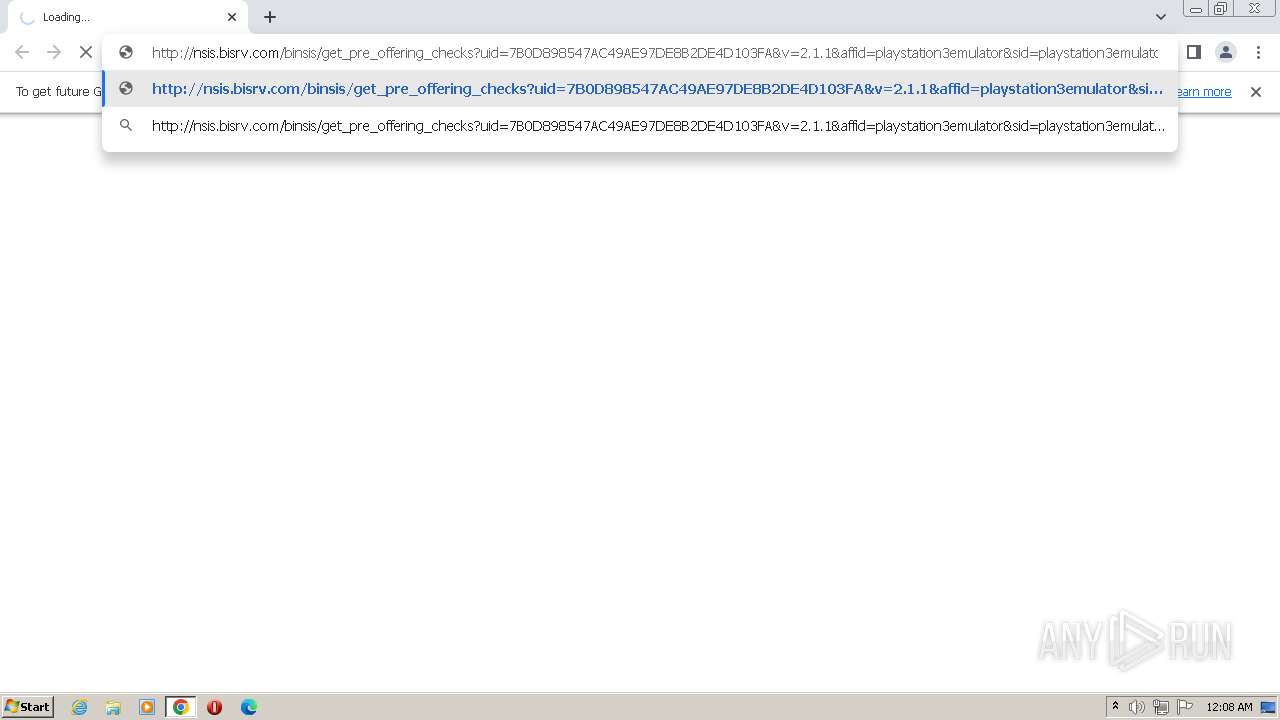Open the media player taskbar icon
This screenshot has height=720, width=1280.
pos(147,707)
